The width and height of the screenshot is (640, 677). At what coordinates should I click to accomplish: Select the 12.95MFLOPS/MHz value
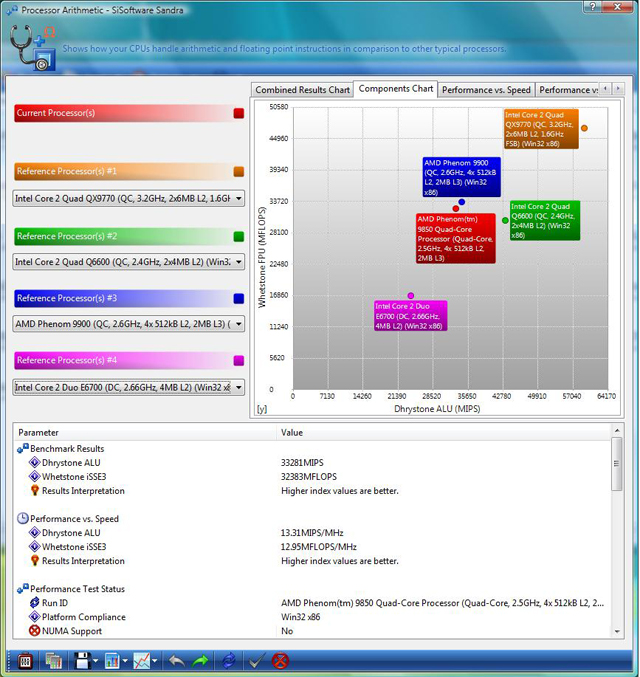[x=319, y=547]
